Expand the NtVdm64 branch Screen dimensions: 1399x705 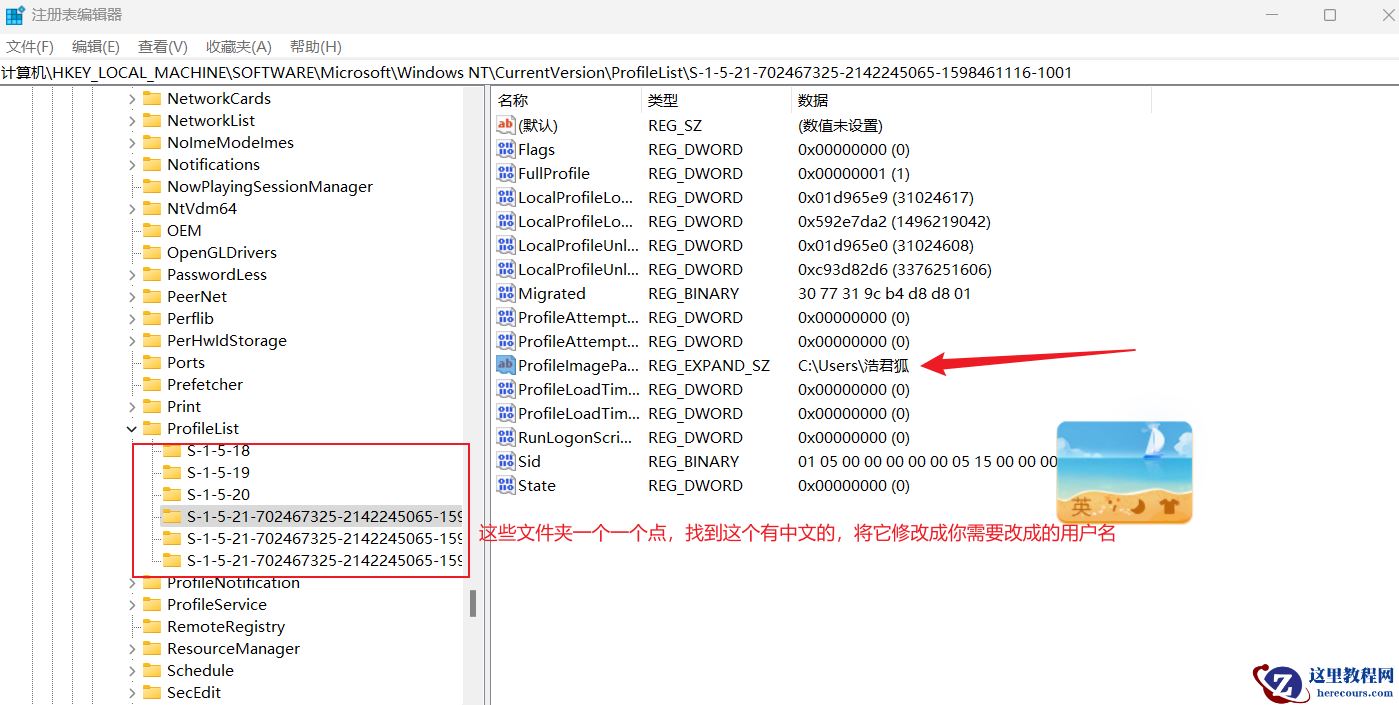point(131,208)
